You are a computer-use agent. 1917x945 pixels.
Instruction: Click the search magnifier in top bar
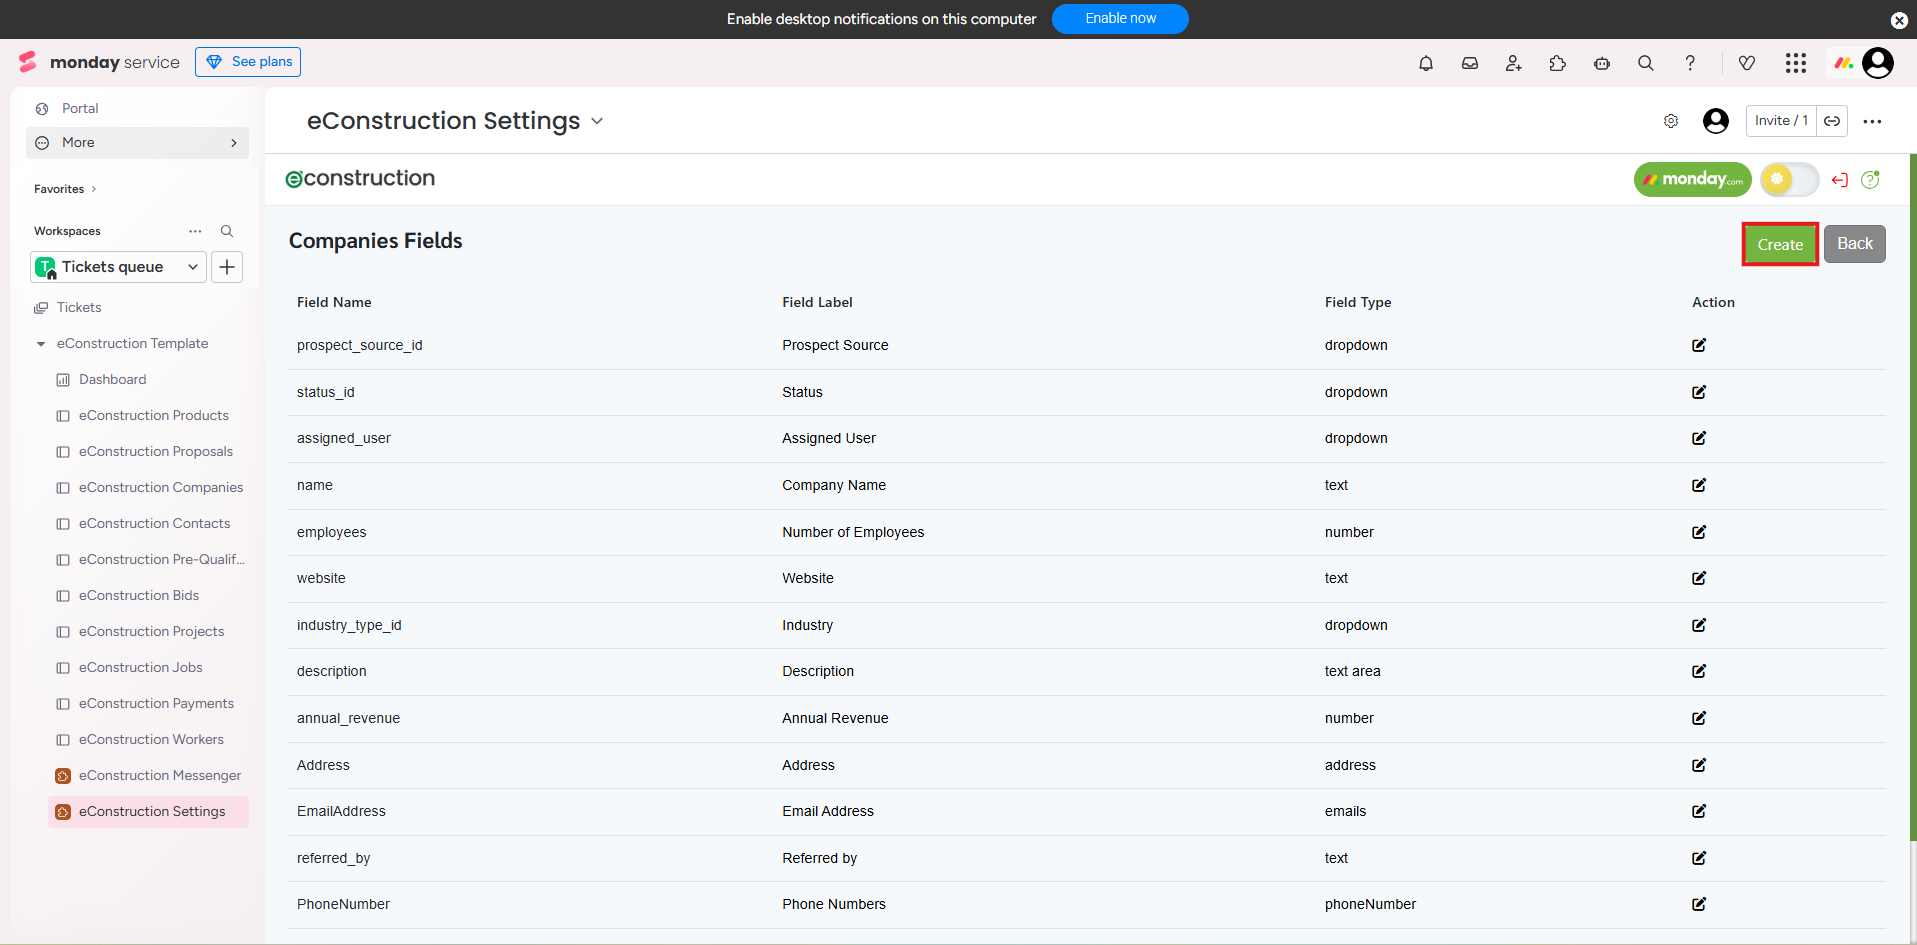(x=1645, y=63)
